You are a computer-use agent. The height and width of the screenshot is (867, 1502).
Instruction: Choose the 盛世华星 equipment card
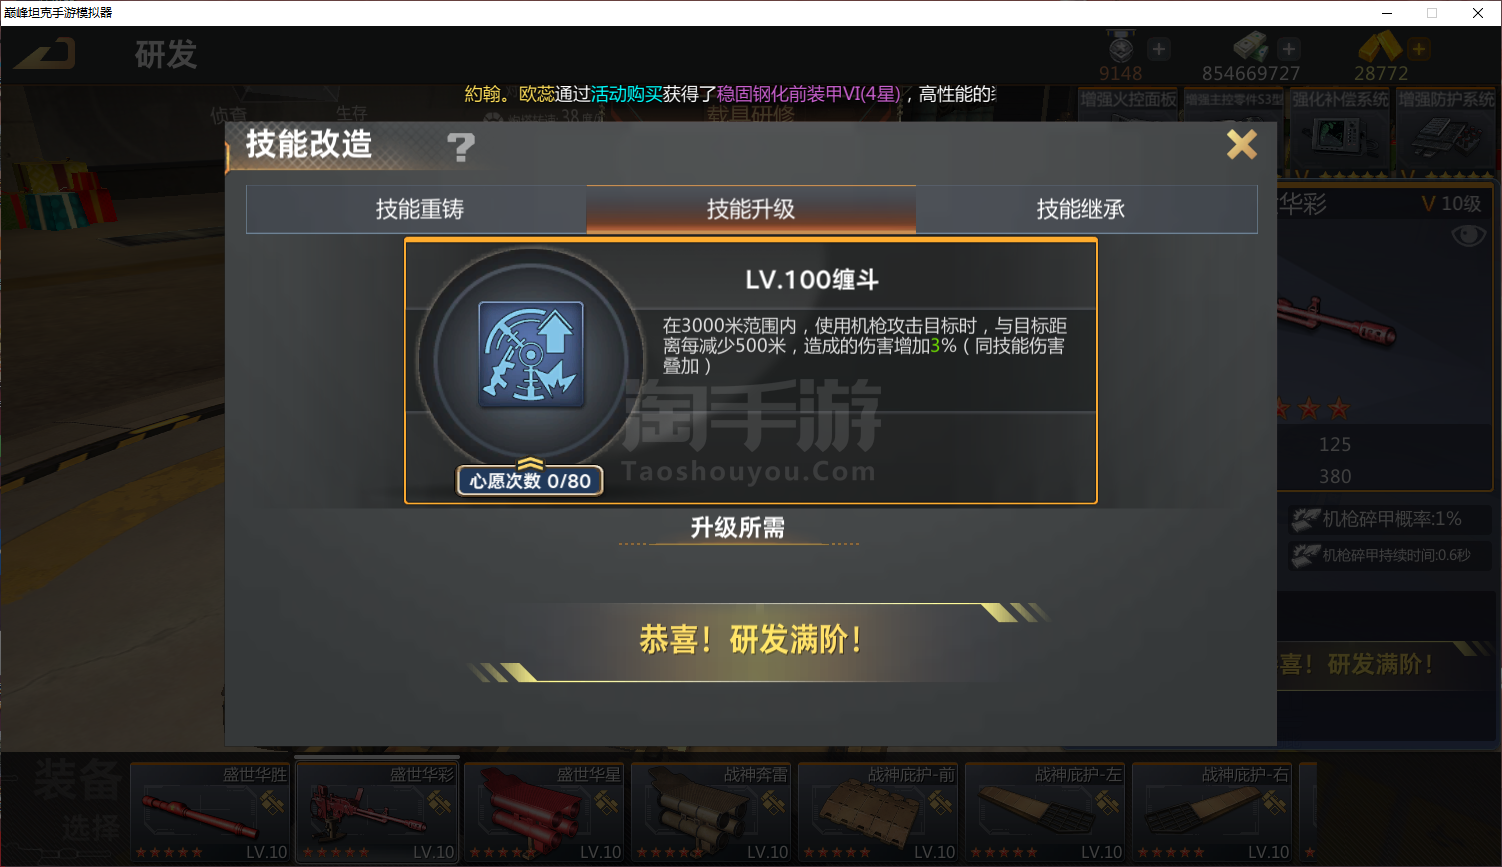point(544,812)
